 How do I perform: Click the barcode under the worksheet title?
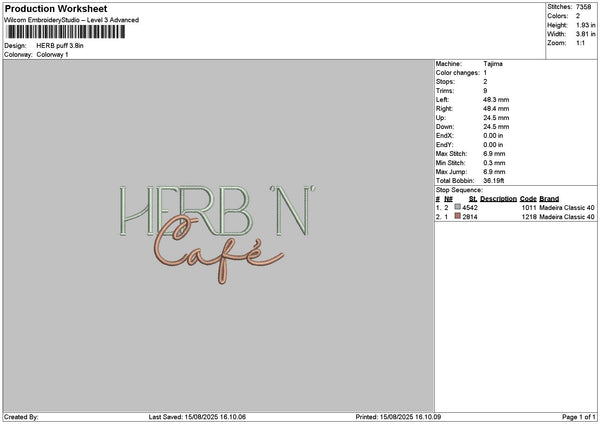click(x=65, y=32)
